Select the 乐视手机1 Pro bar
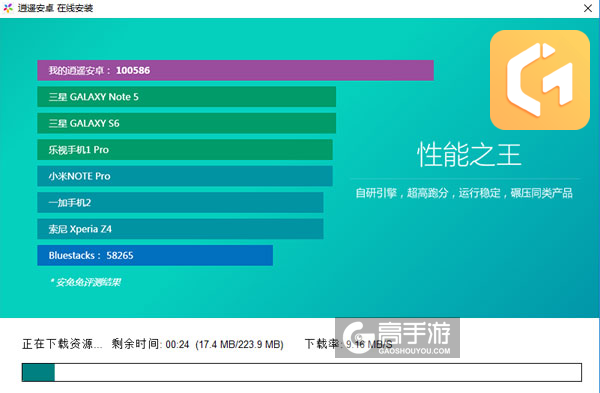 point(185,150)
